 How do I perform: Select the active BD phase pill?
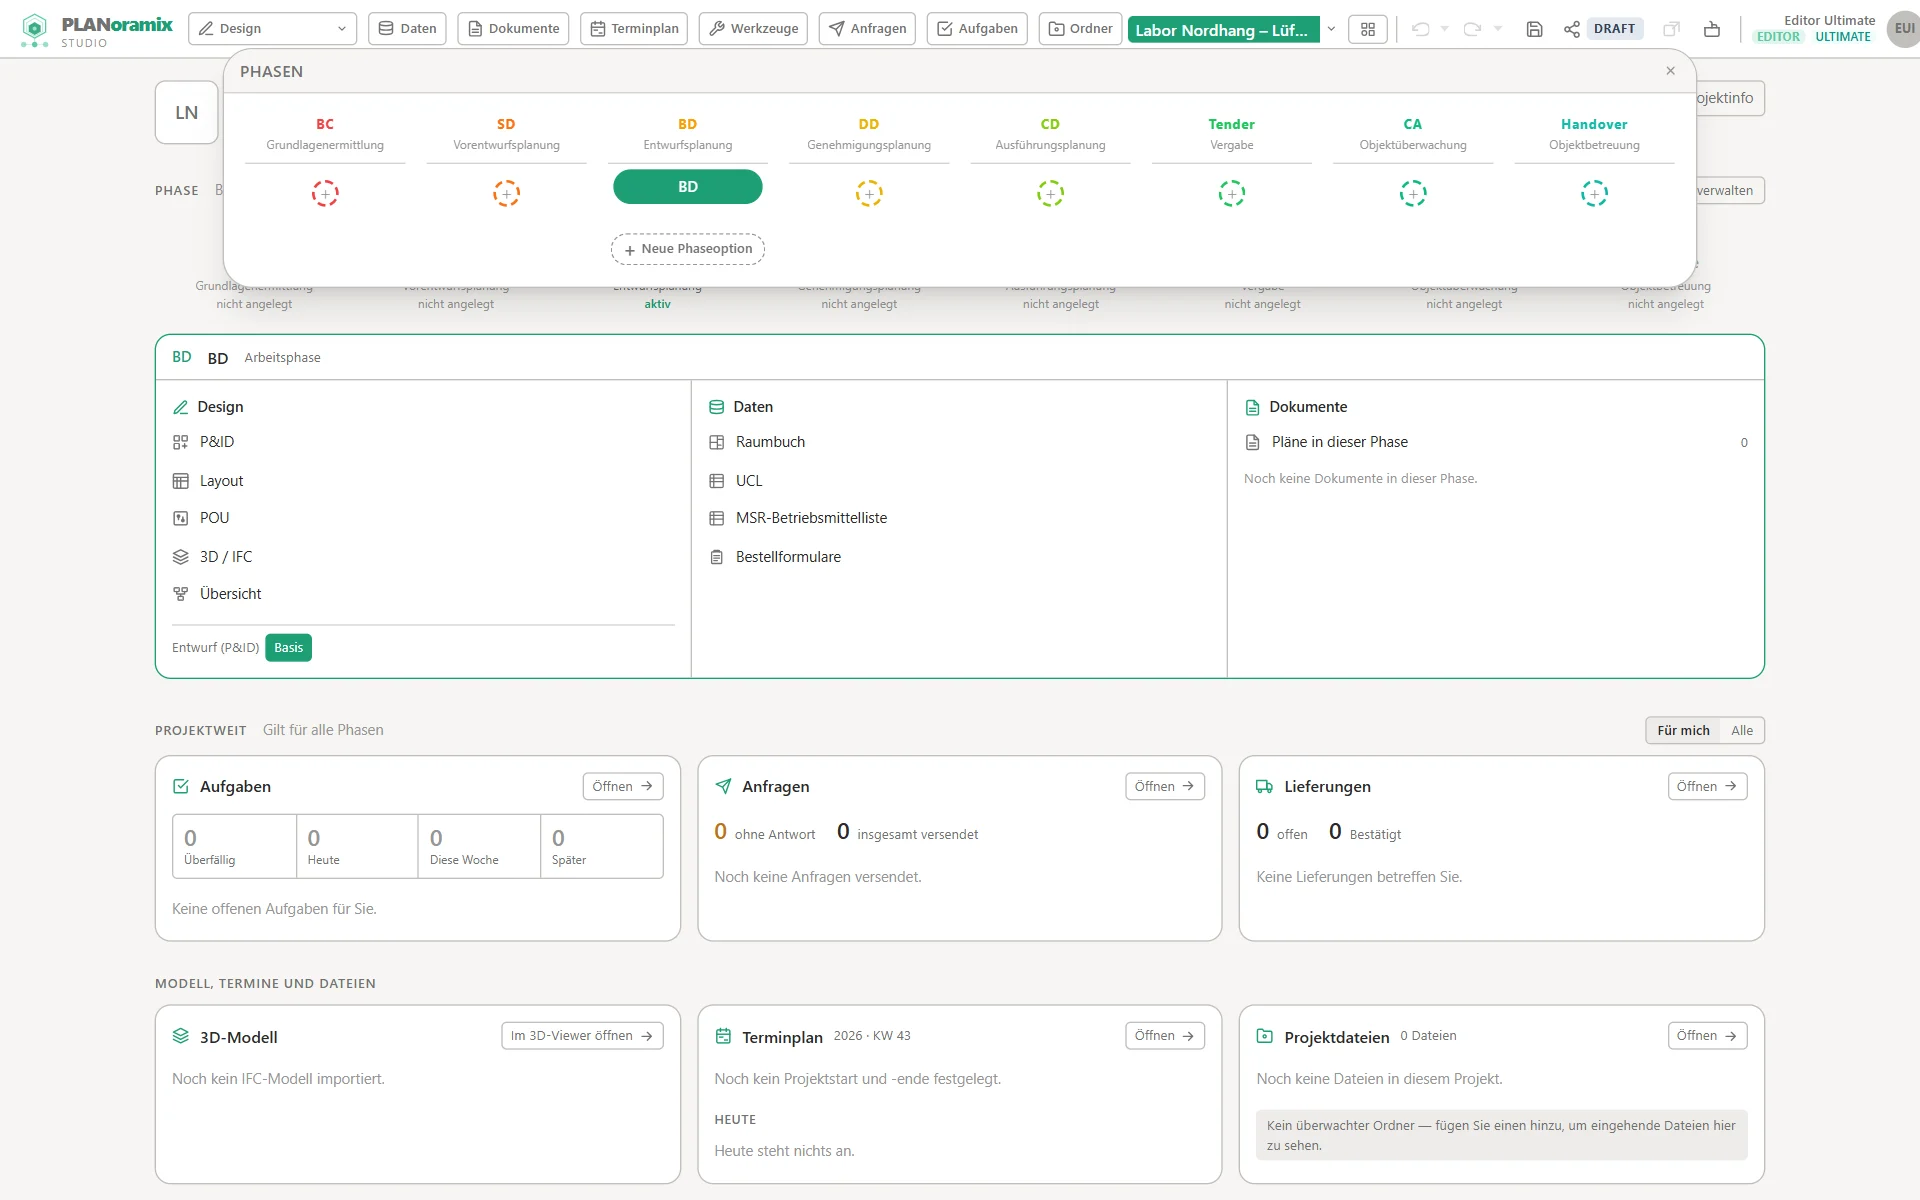(x=688, y=187)
